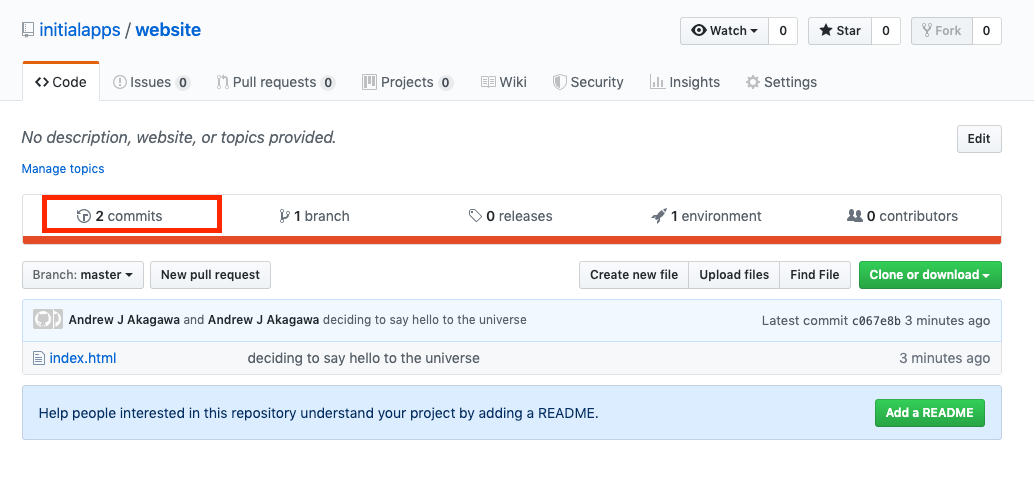Click the Manage topics link

63,169
